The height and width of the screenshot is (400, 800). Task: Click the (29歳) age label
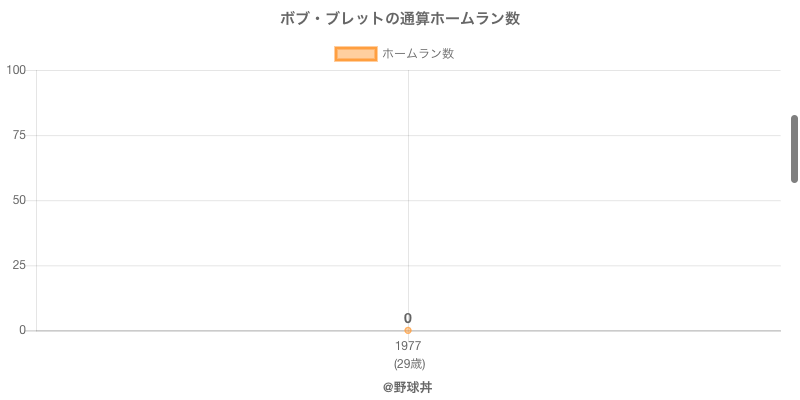click(409, 363)
